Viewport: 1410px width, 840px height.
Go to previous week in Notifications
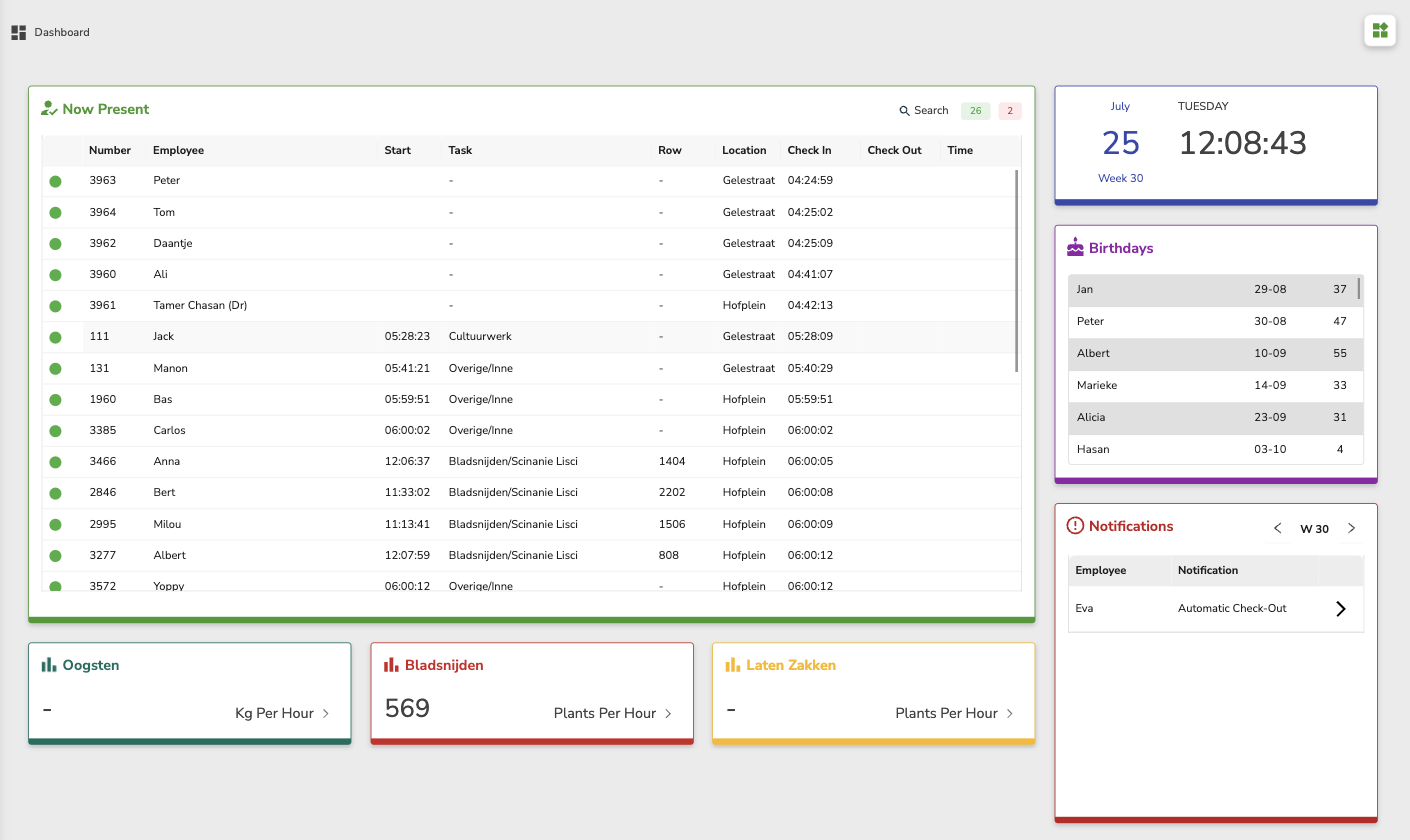[1277, 528]
